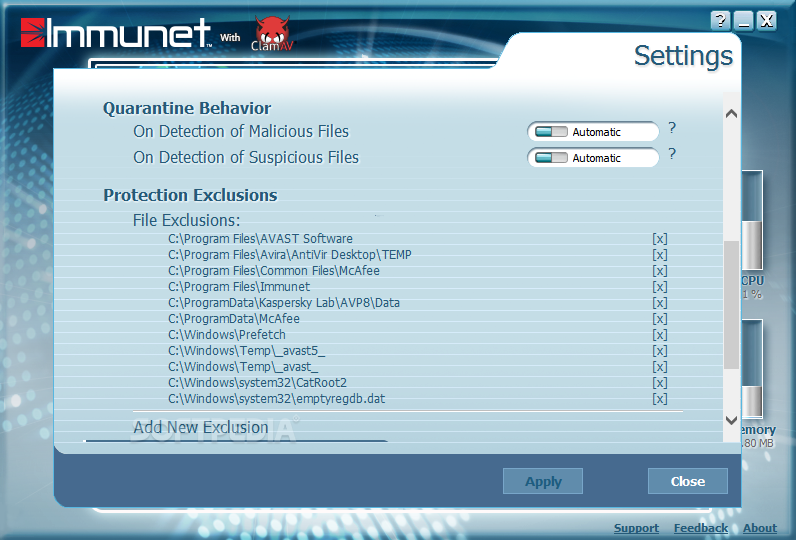Minimize the Immunet window
The image size is (796, 540).
[744, 21]
